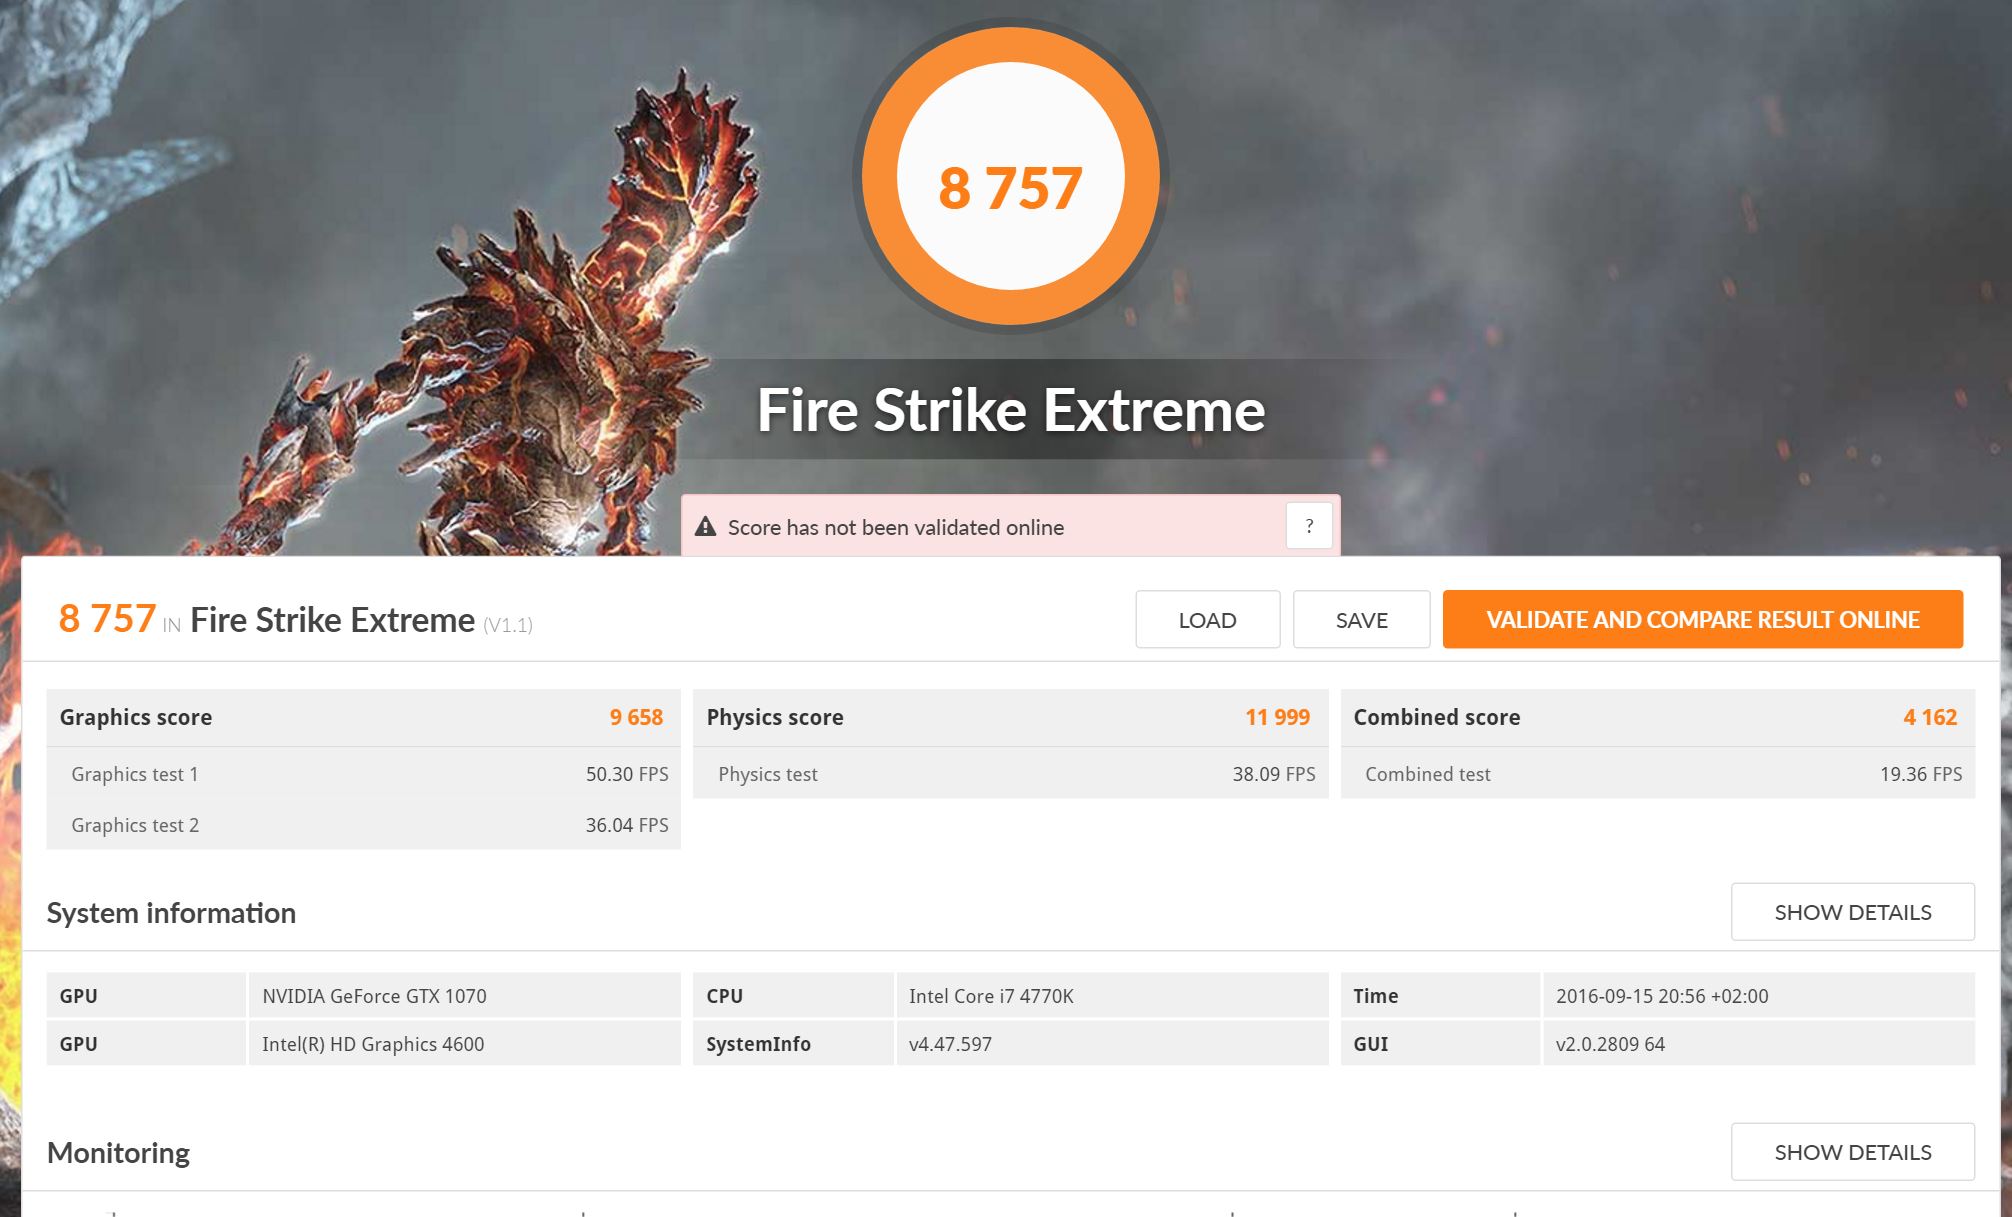2012x1217 pixels.
Task: Click the Intel(R) HD Graphics 4600 entry
Action: tap(373, 1044)
